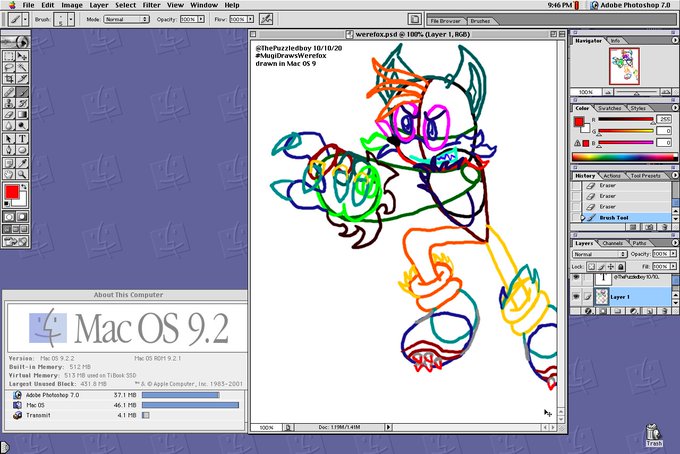Viewport: 680px width, 454px height.
Task: Open the document status bar info arrow
Action: (x=388, y=428)
